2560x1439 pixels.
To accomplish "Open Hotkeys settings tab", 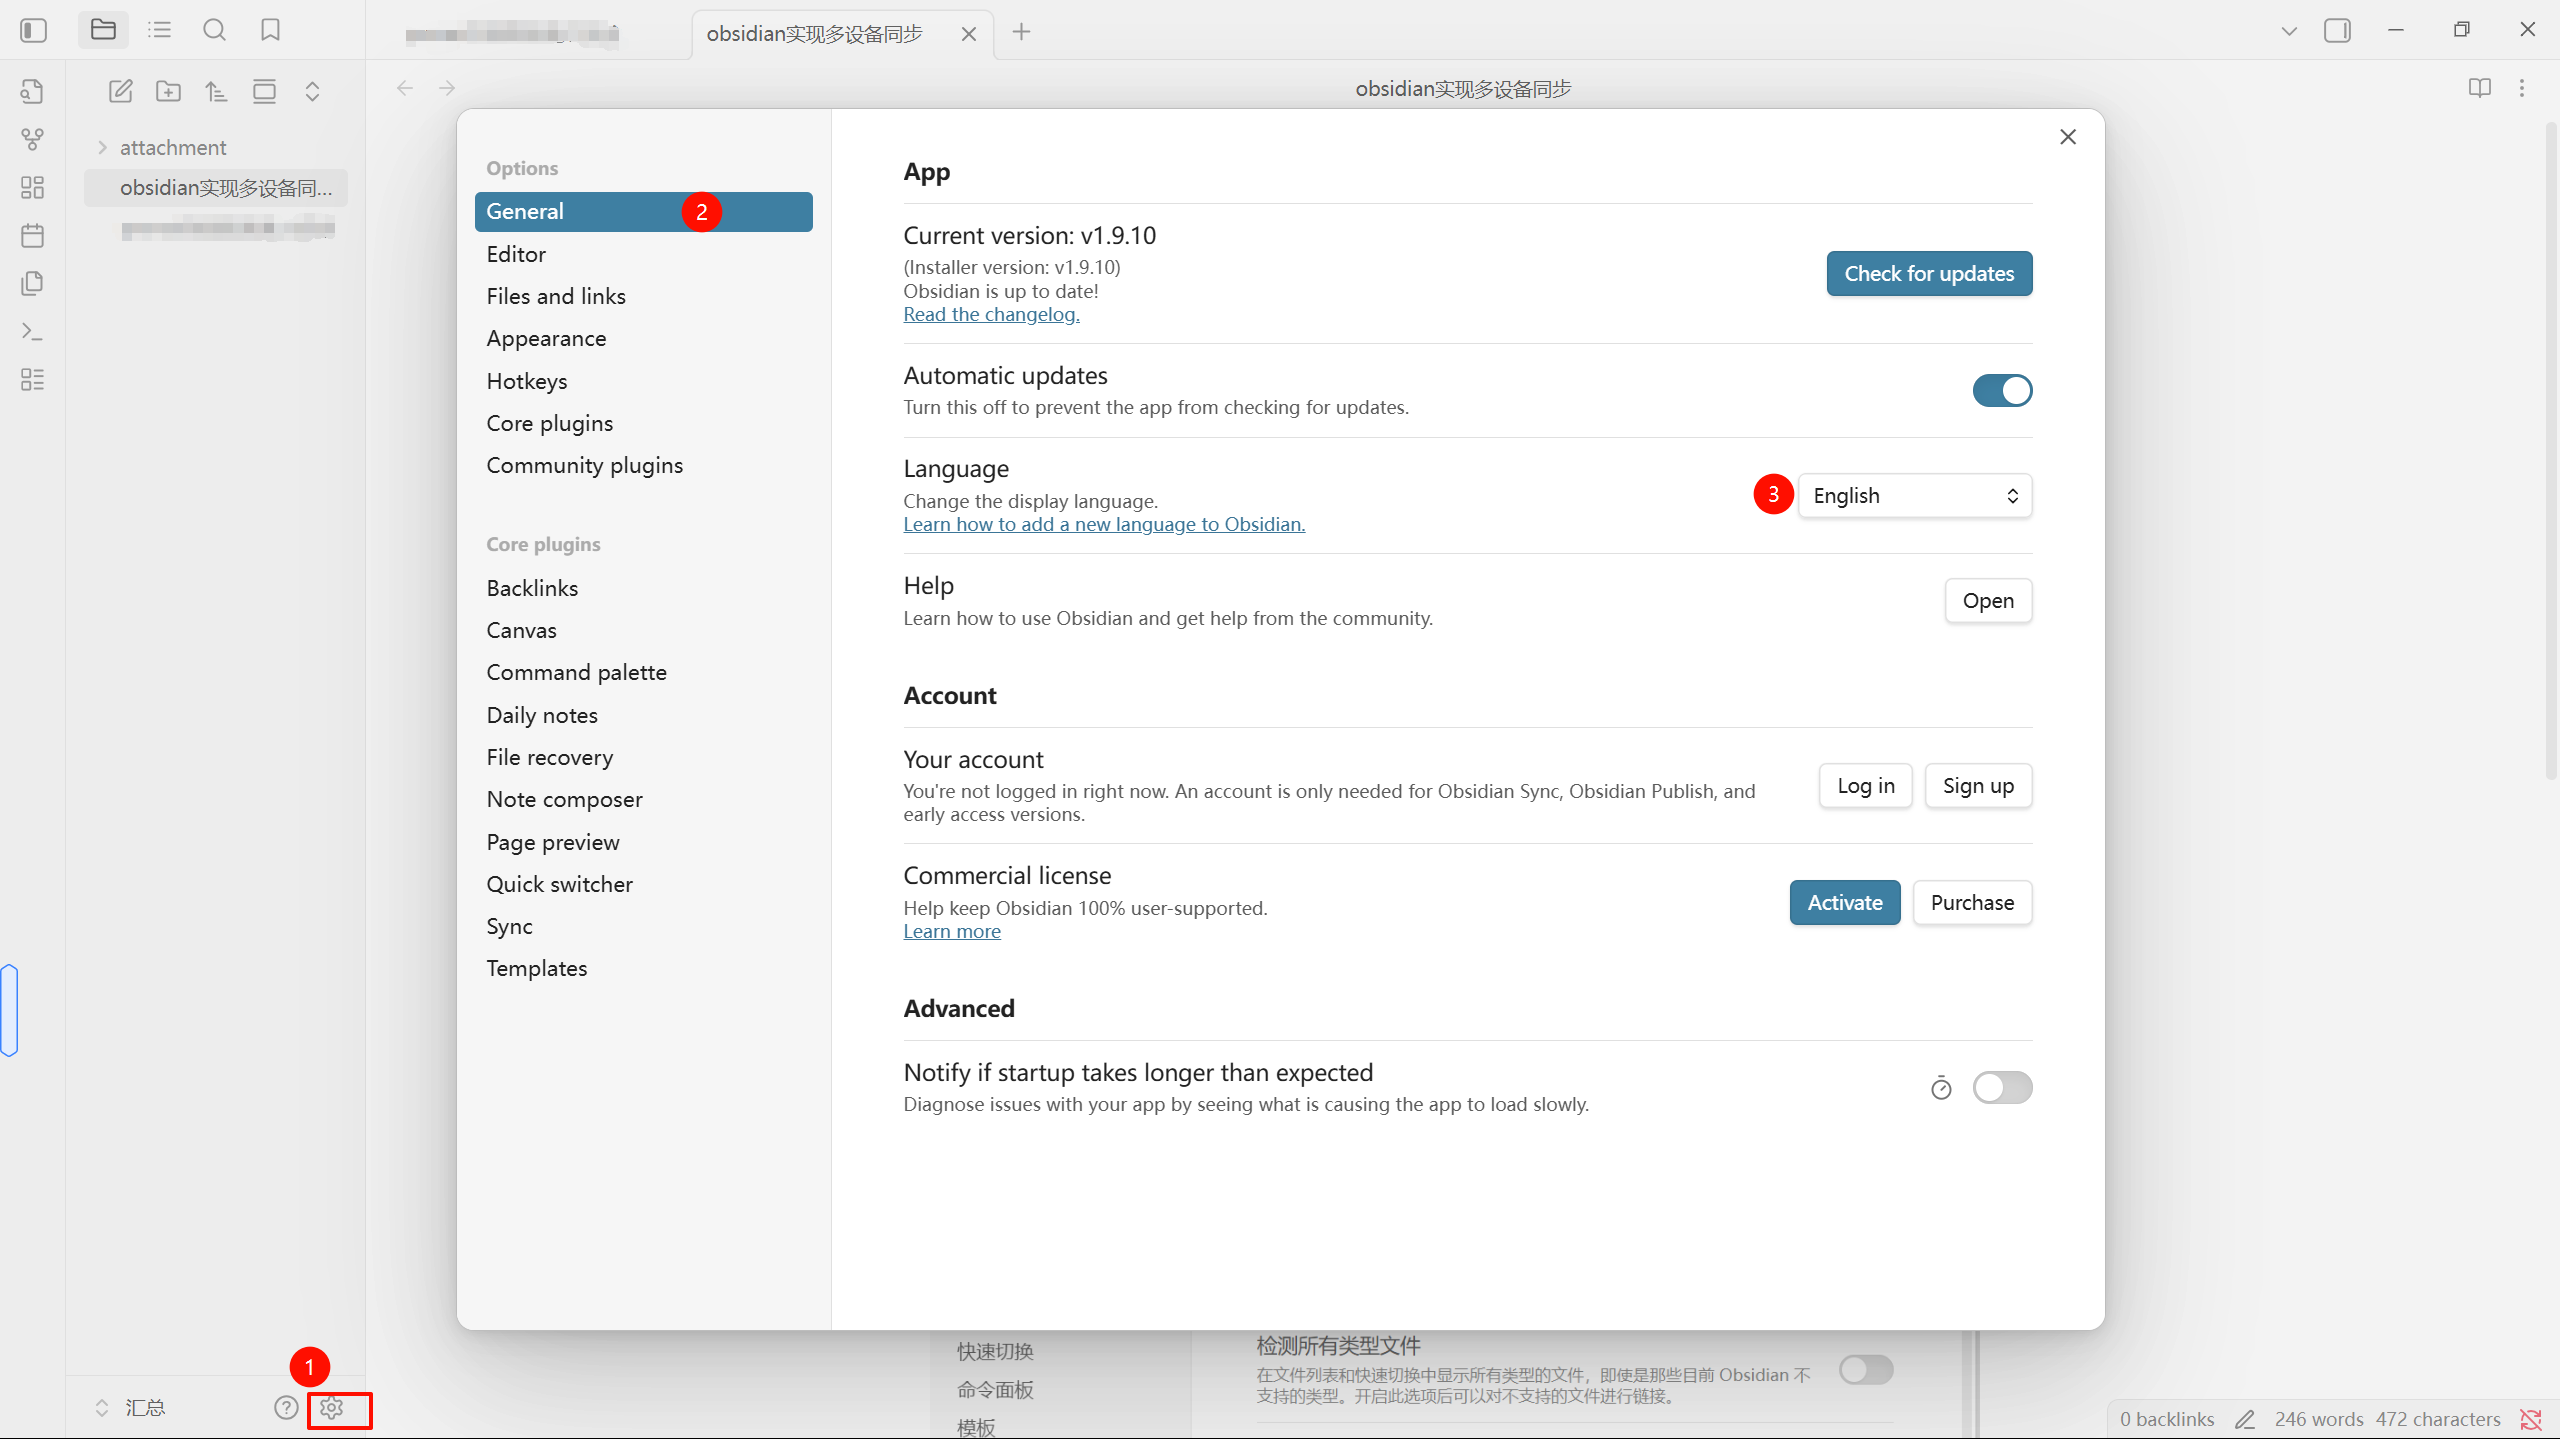I will 644,381.
